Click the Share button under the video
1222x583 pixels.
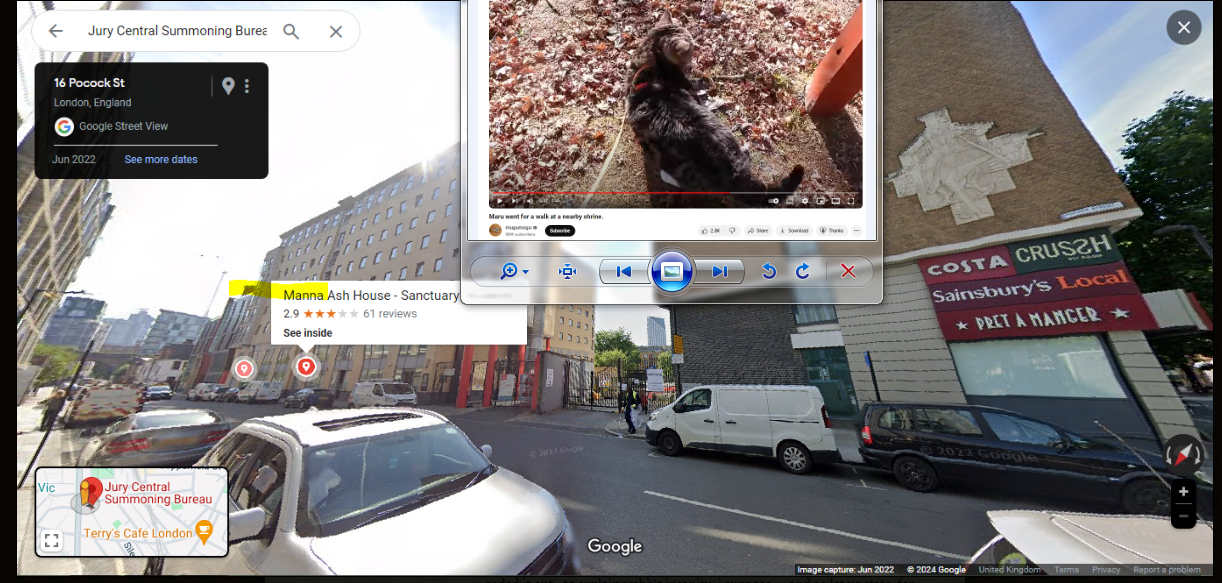757,231
